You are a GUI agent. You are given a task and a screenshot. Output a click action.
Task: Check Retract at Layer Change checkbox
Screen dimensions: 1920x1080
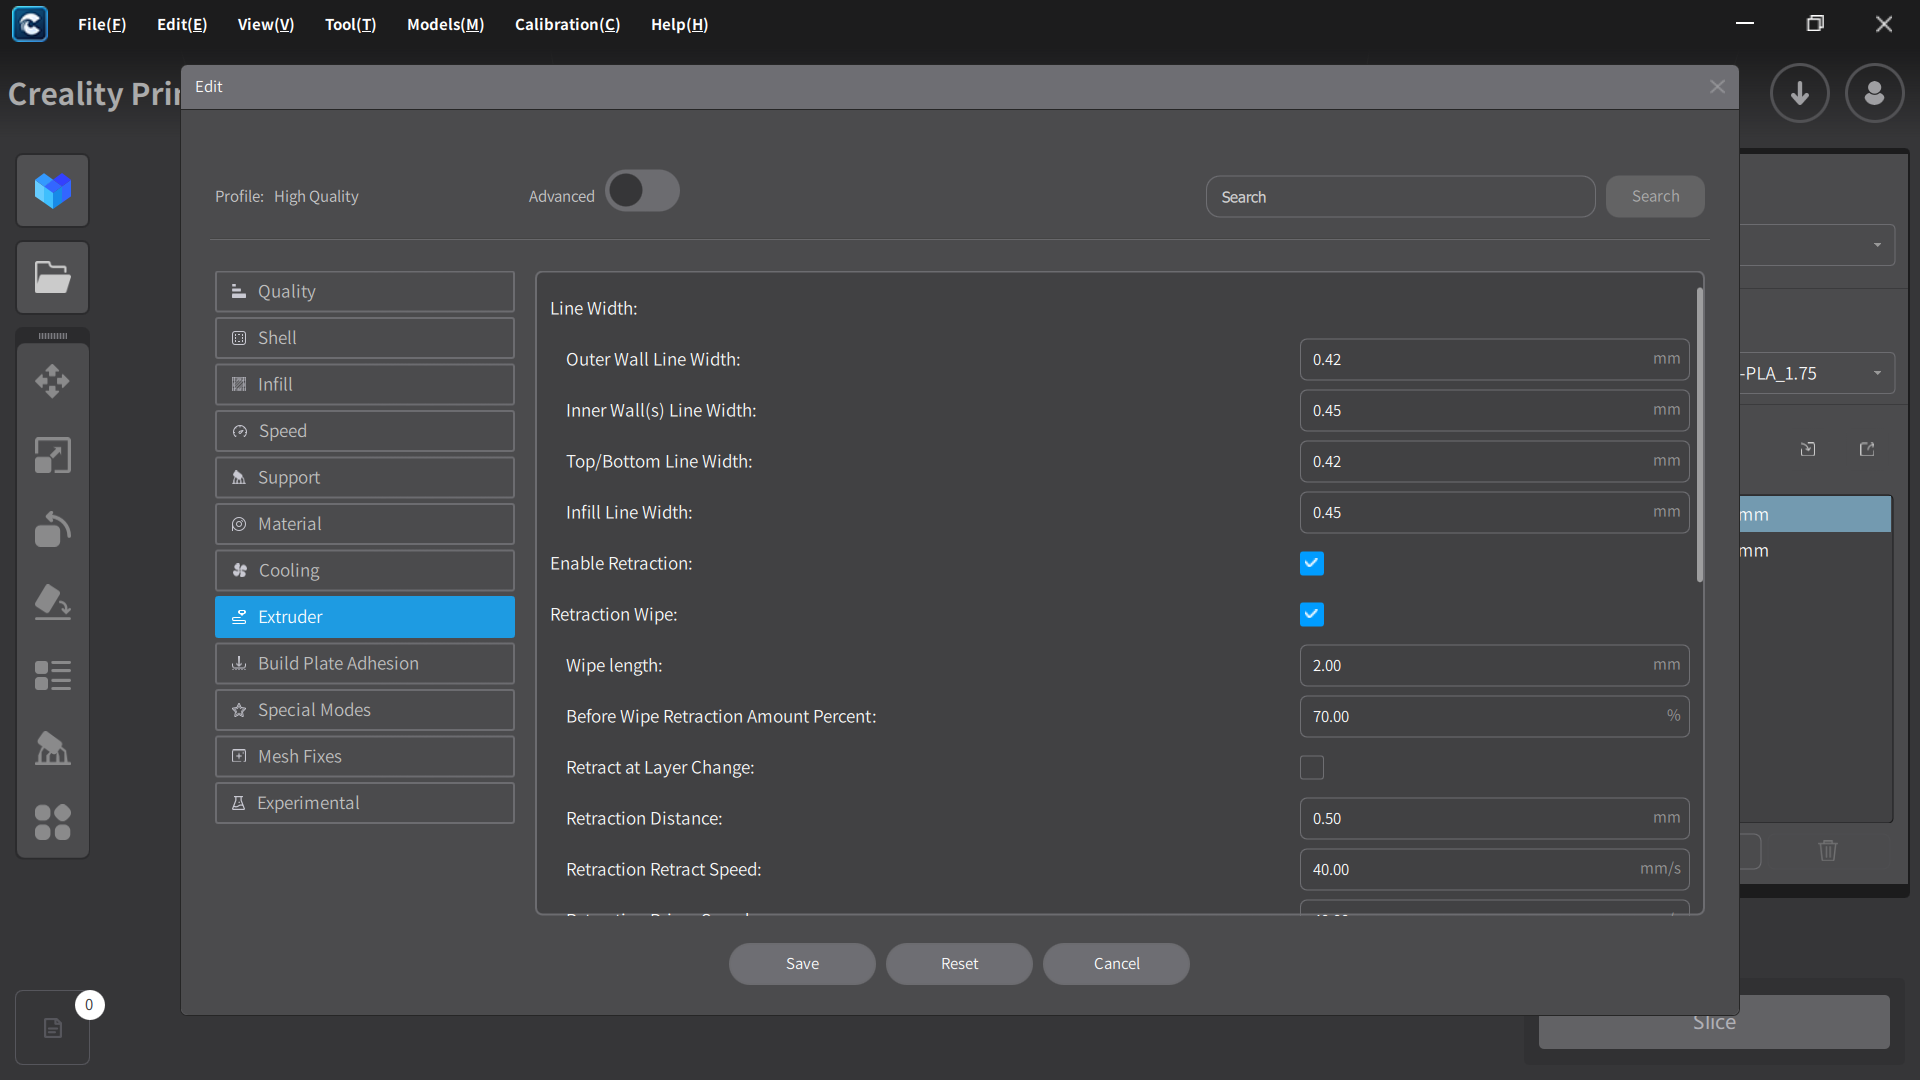pyautogui.click(x=1312, y=767)
